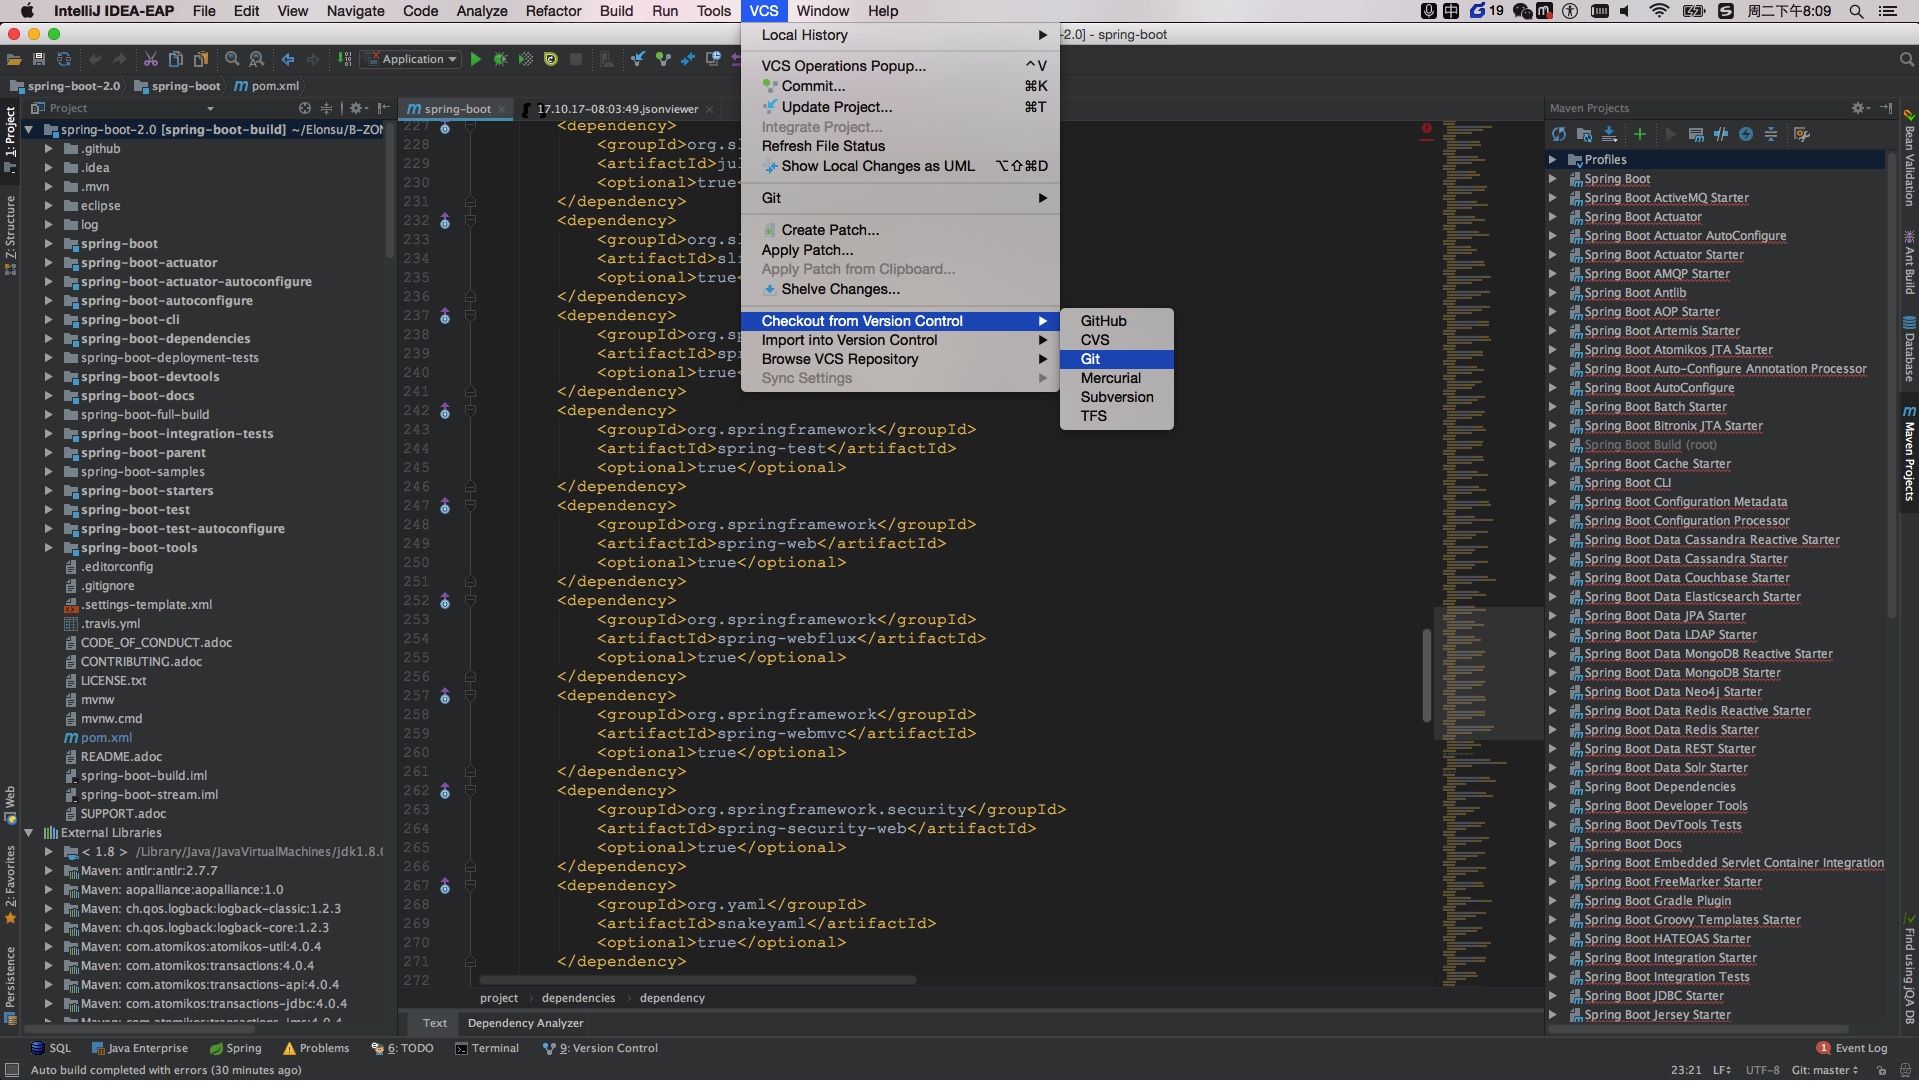Viewport: 1919px width, 1081px height.
Task: Select GitHub in the checkout submenu
Action: point(1116,321)
